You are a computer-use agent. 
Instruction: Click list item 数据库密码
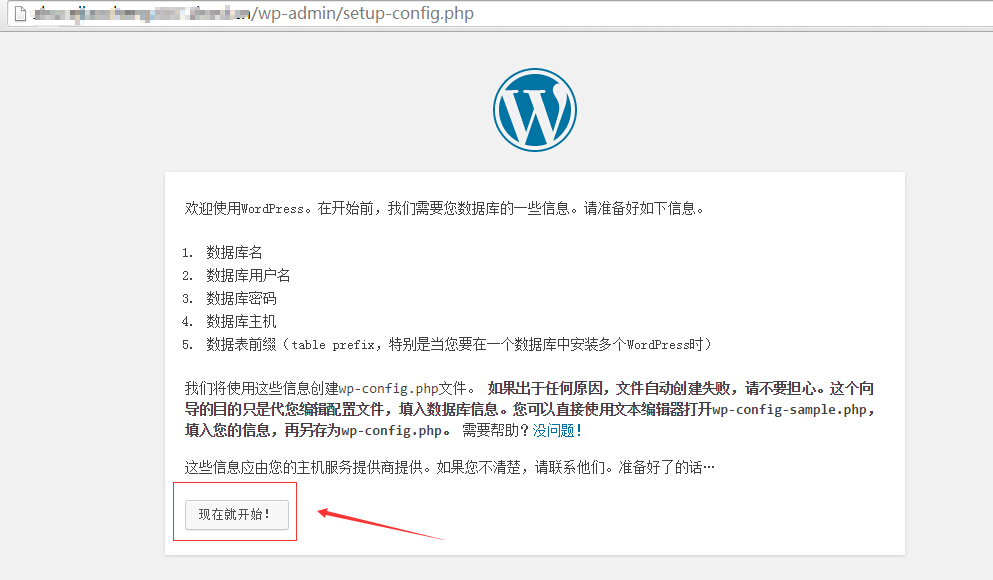click(241, 298)
